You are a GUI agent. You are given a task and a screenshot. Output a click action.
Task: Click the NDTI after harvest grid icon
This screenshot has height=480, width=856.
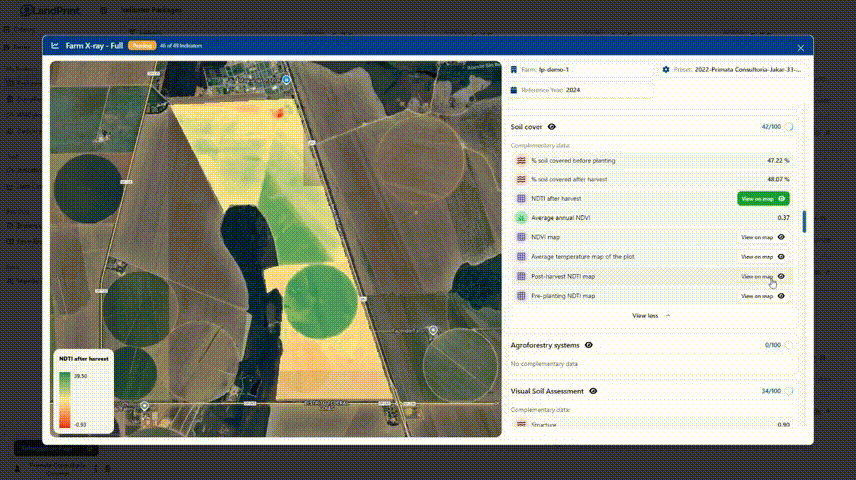point(521,199)
